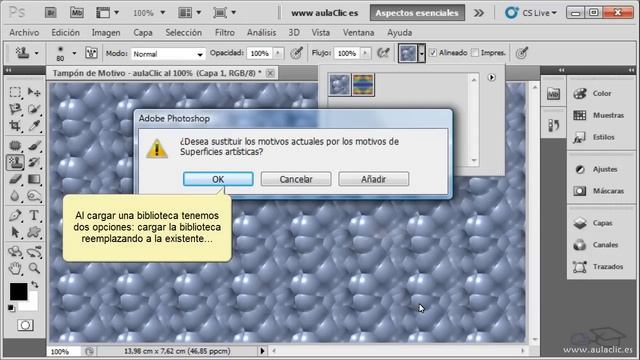
Task: Select the Gradient tool
Action: tap(34, 179)
